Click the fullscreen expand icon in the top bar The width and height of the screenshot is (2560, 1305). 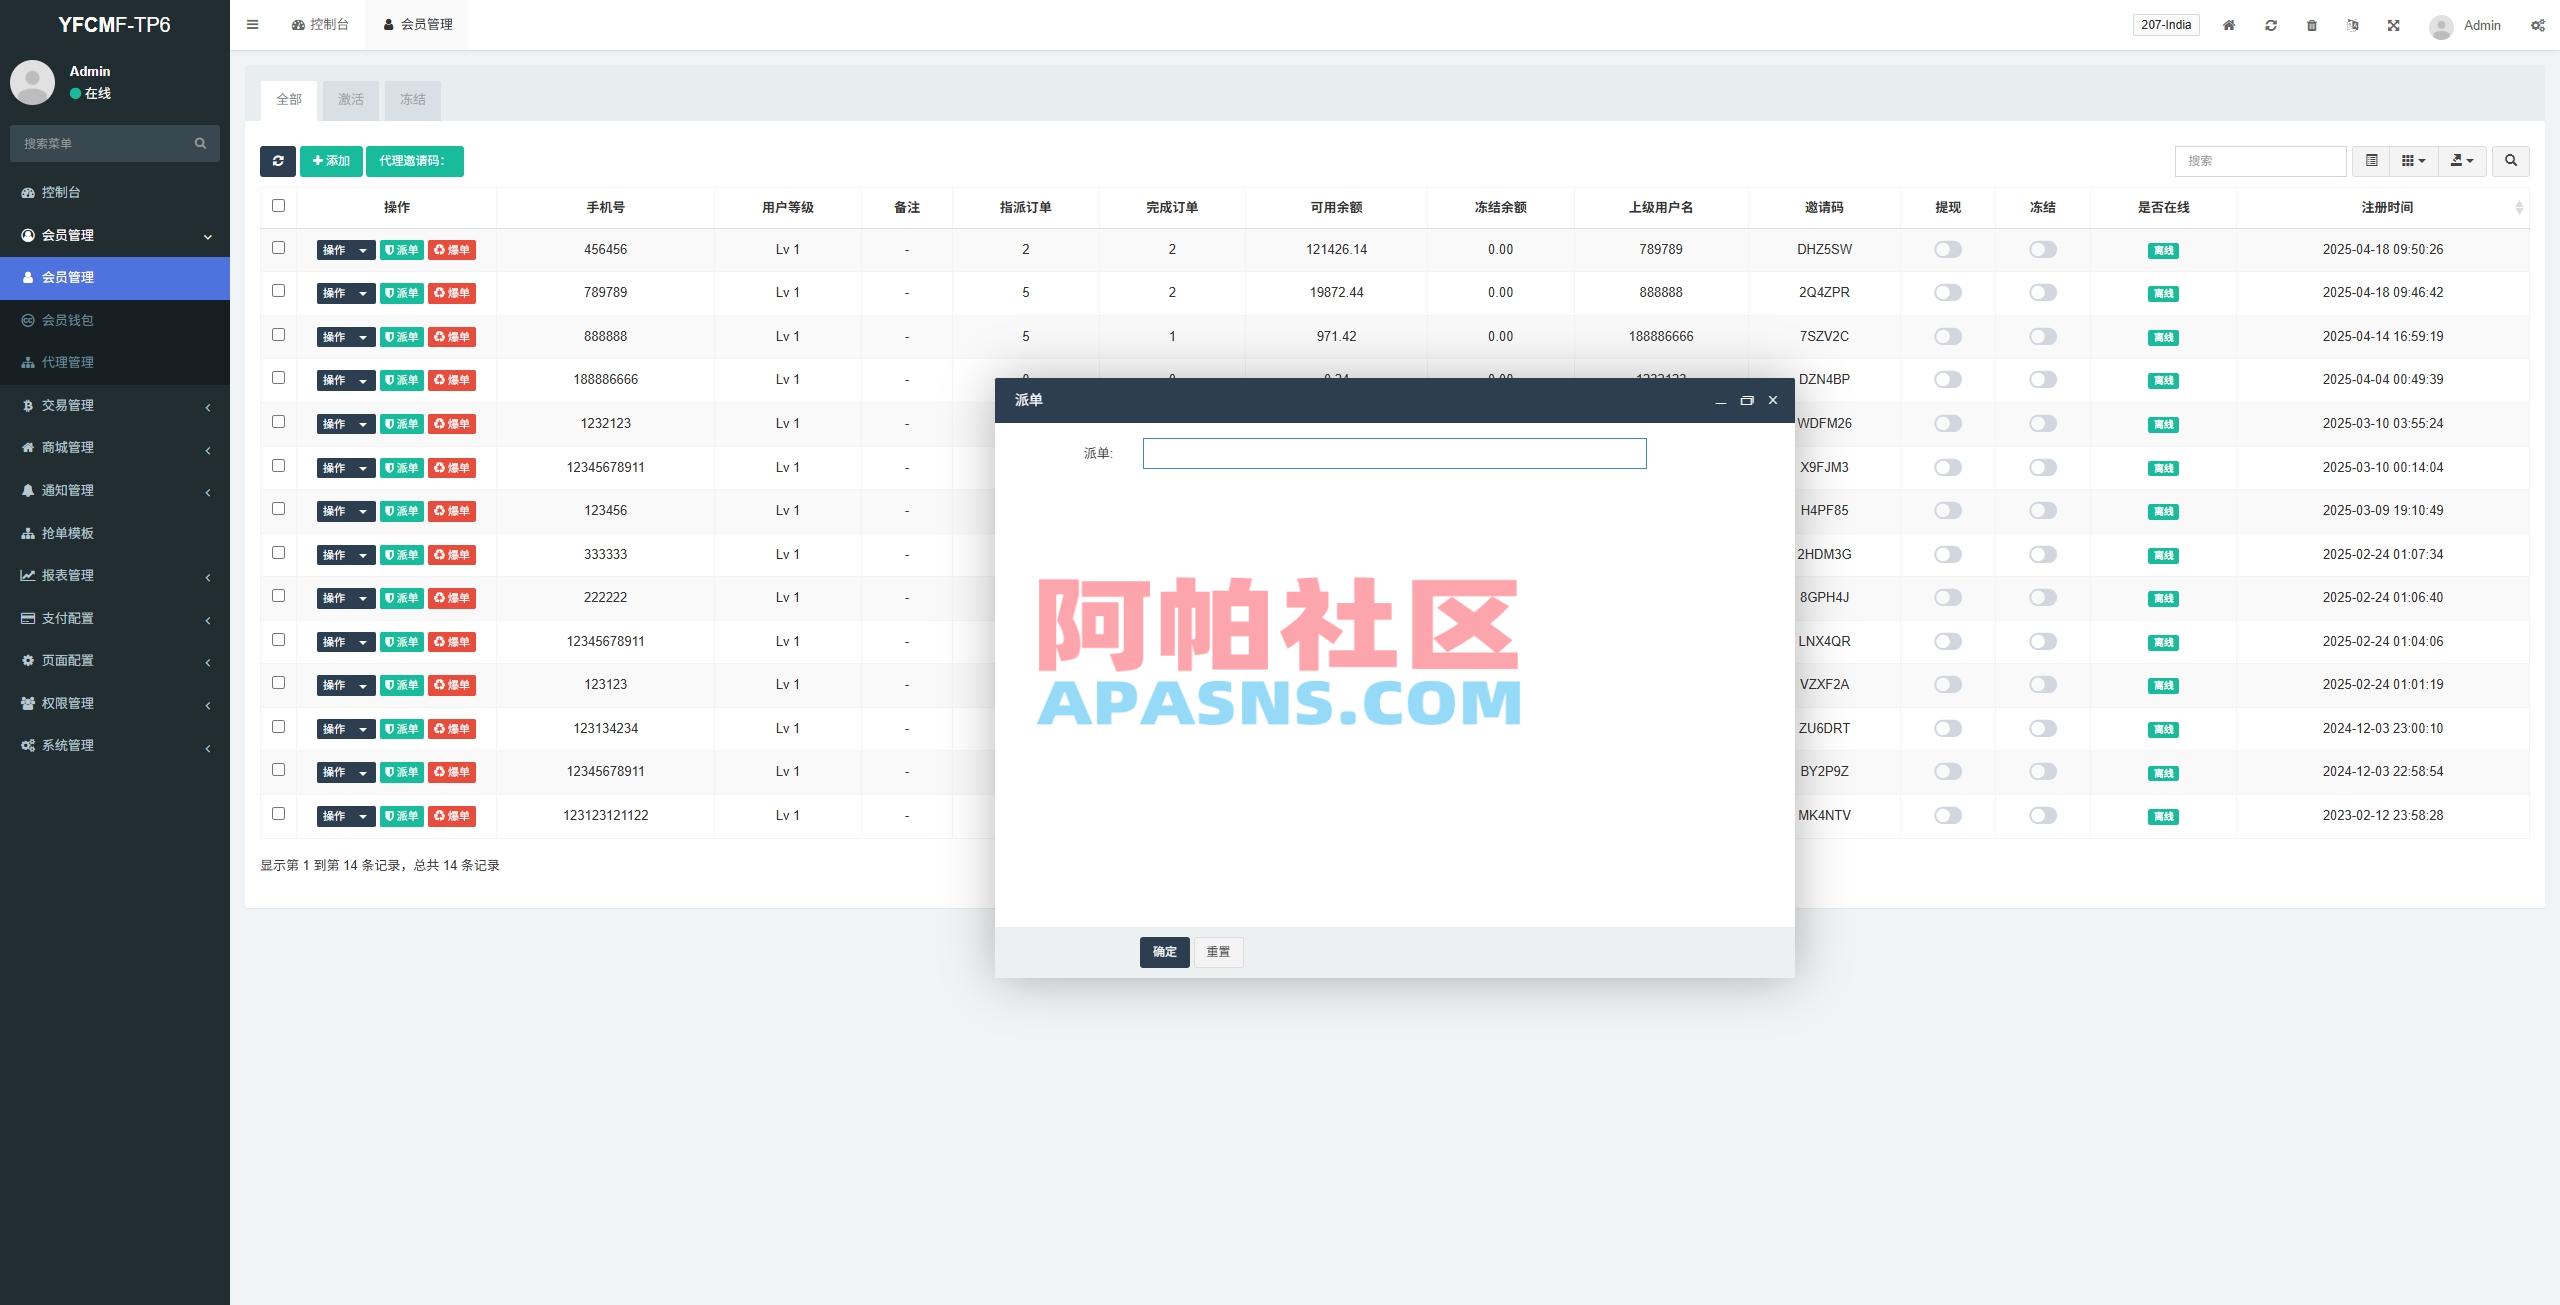pyautogui.click(x=2393, y=24)
